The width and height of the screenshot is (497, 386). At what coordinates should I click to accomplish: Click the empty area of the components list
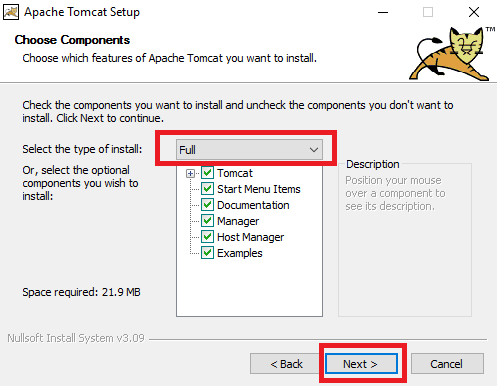(249, 287)
